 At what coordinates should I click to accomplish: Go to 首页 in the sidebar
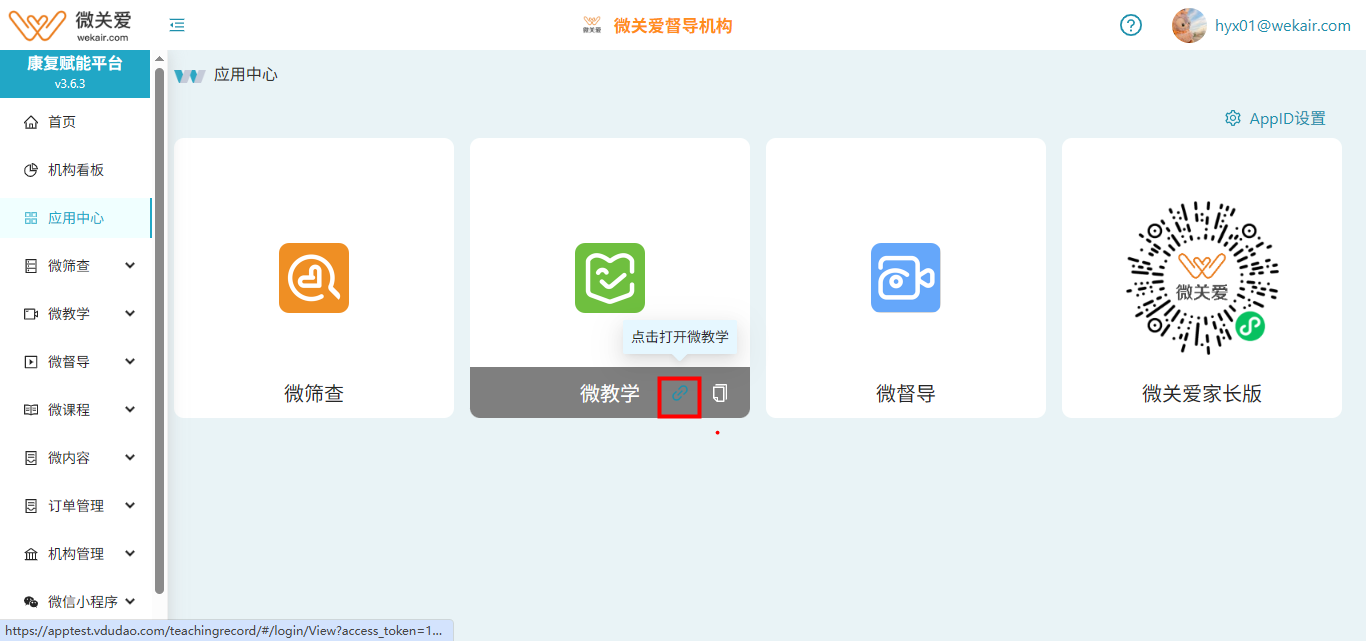coord(62,122)
